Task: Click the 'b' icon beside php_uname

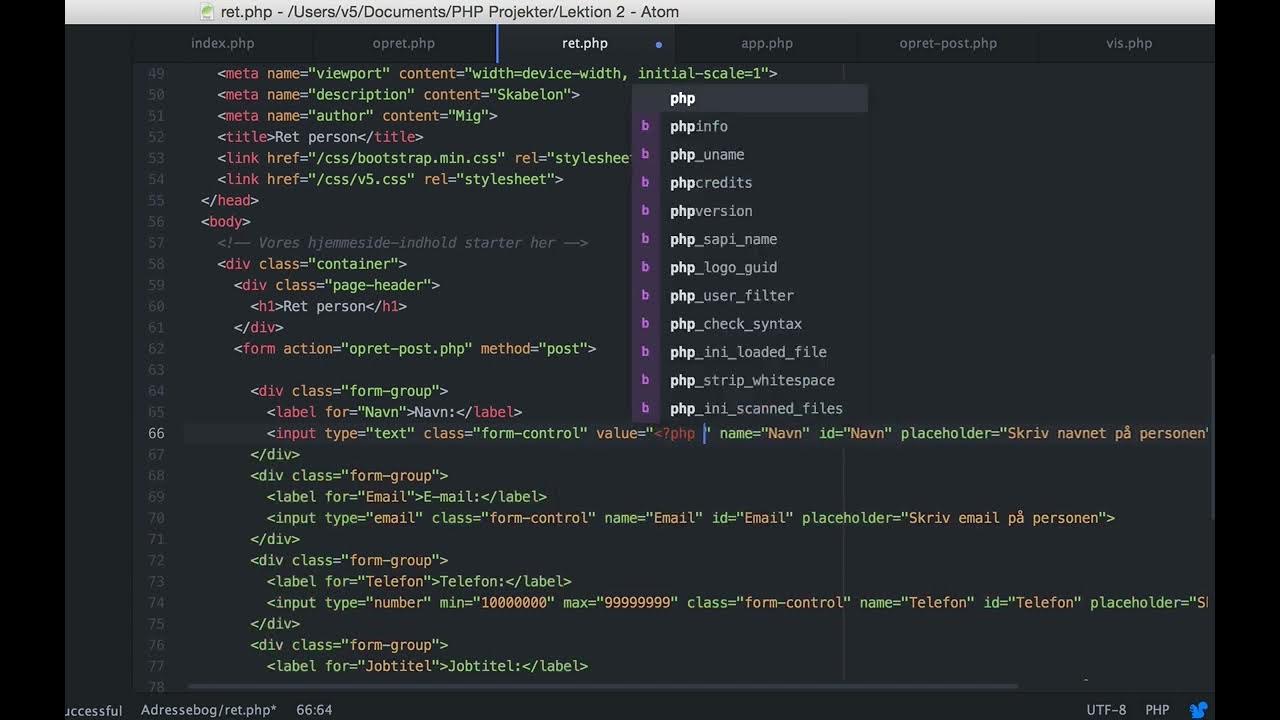Action: pyautogui.click(x=646, y=154)
